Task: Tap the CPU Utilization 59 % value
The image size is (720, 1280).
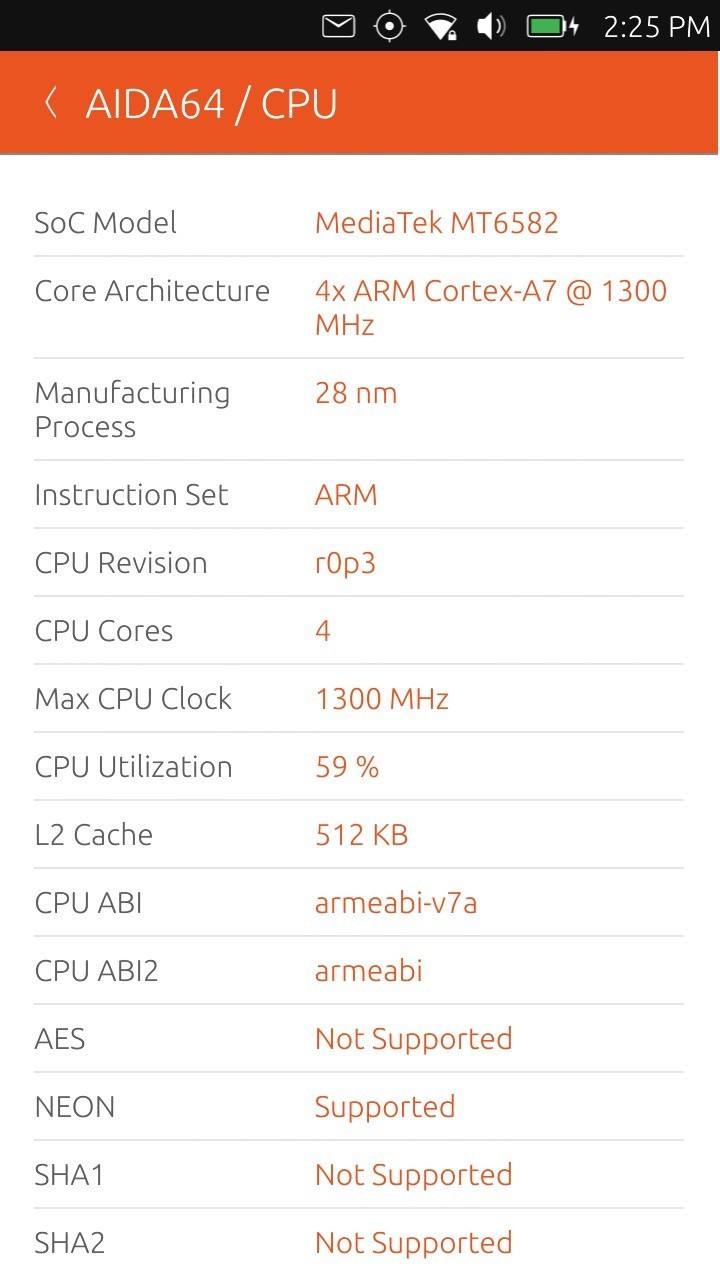Action: tap(347, 767)
